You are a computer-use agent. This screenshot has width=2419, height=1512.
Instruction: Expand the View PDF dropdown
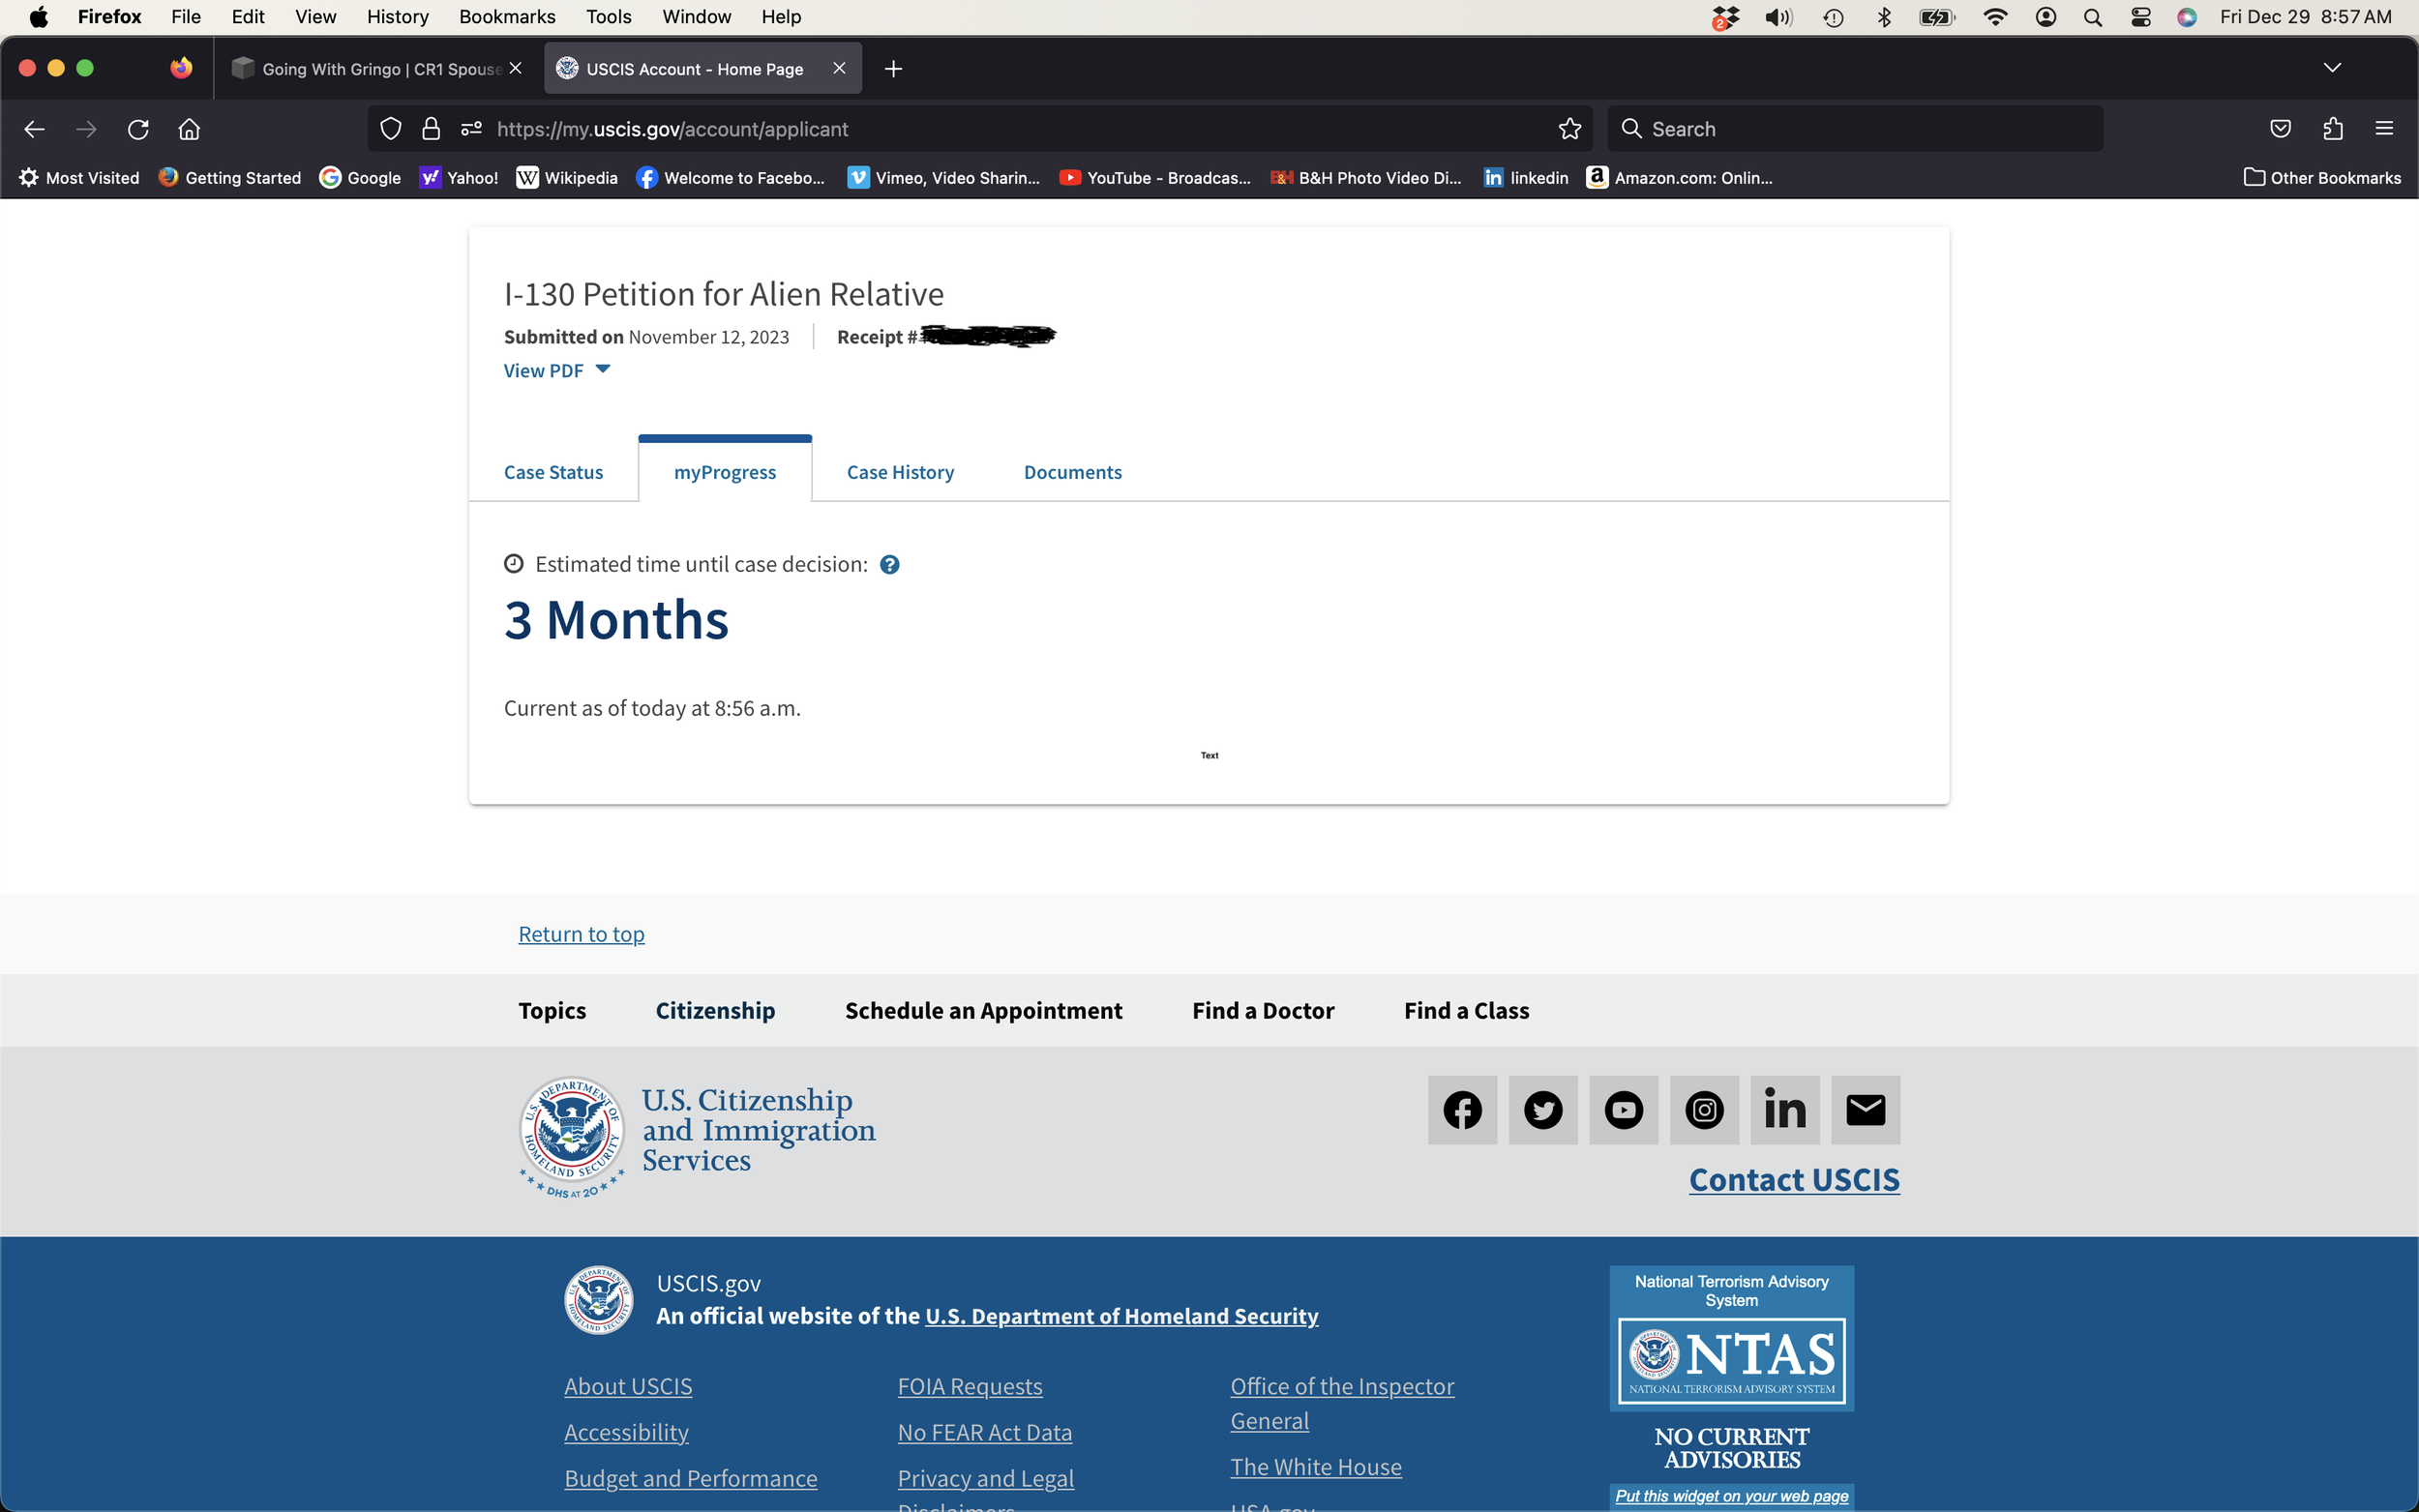tap(557, 371)
